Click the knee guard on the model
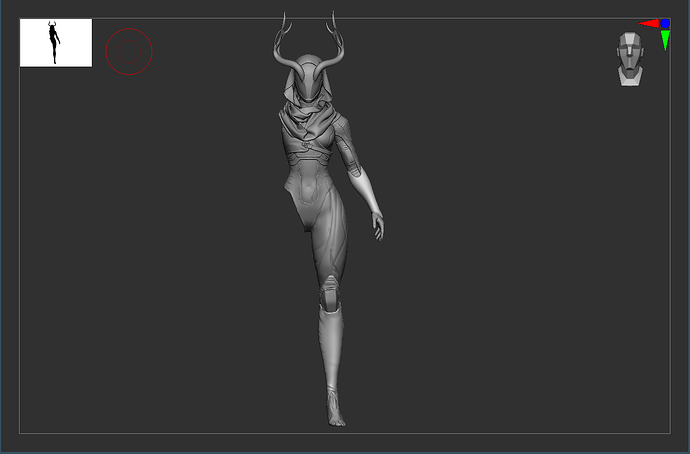The image size is (690, 454). [328, 296]
